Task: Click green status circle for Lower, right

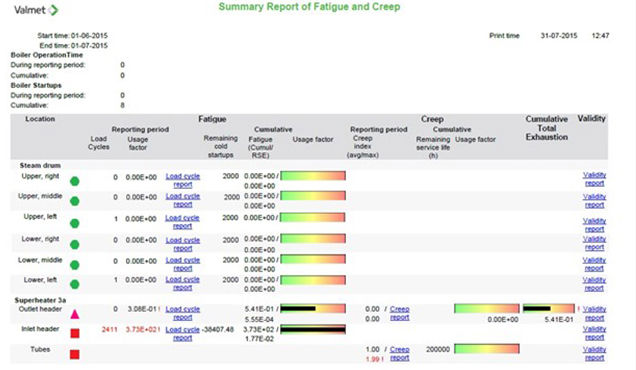Action: click(75, 245)
